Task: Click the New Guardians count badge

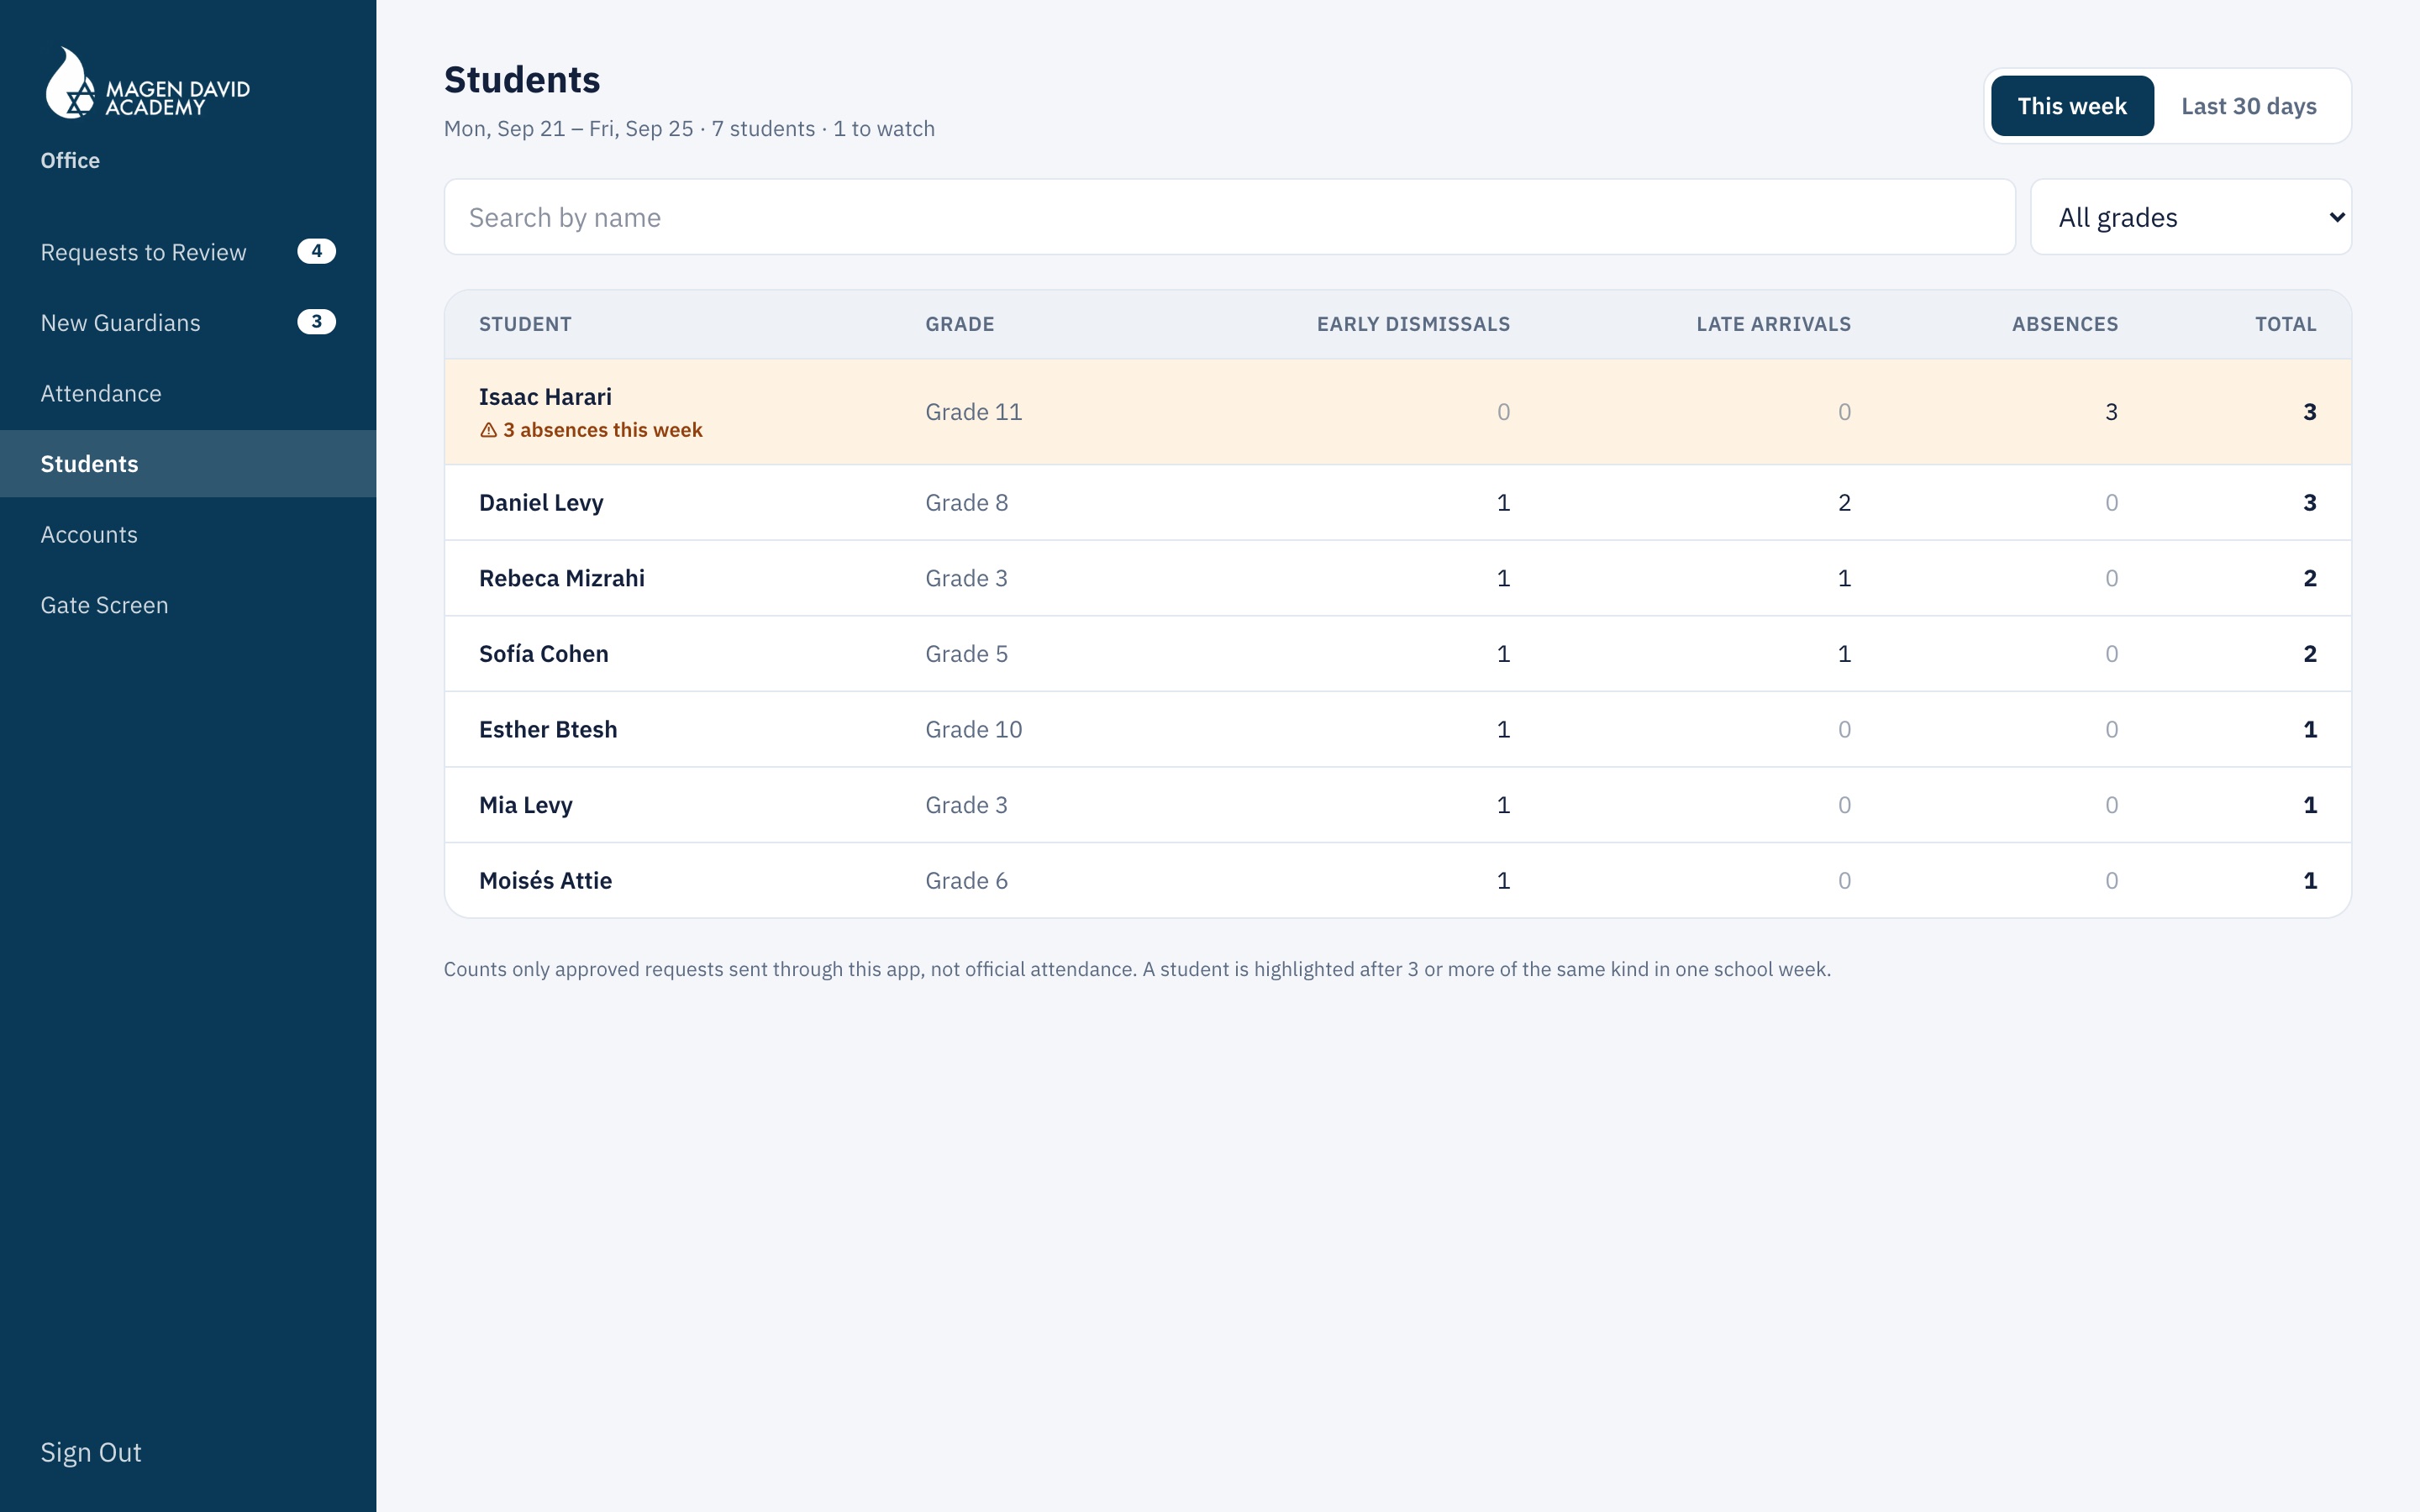Action: click(x=316, y=322)
